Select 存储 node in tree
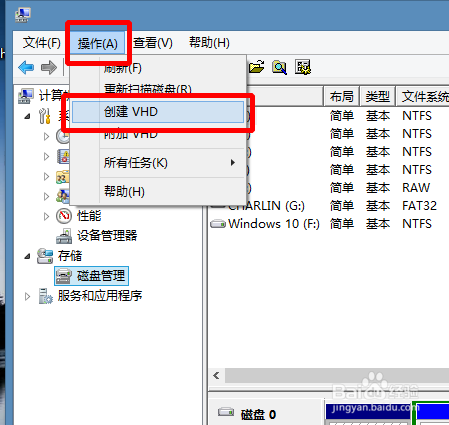 coord(70,256)
